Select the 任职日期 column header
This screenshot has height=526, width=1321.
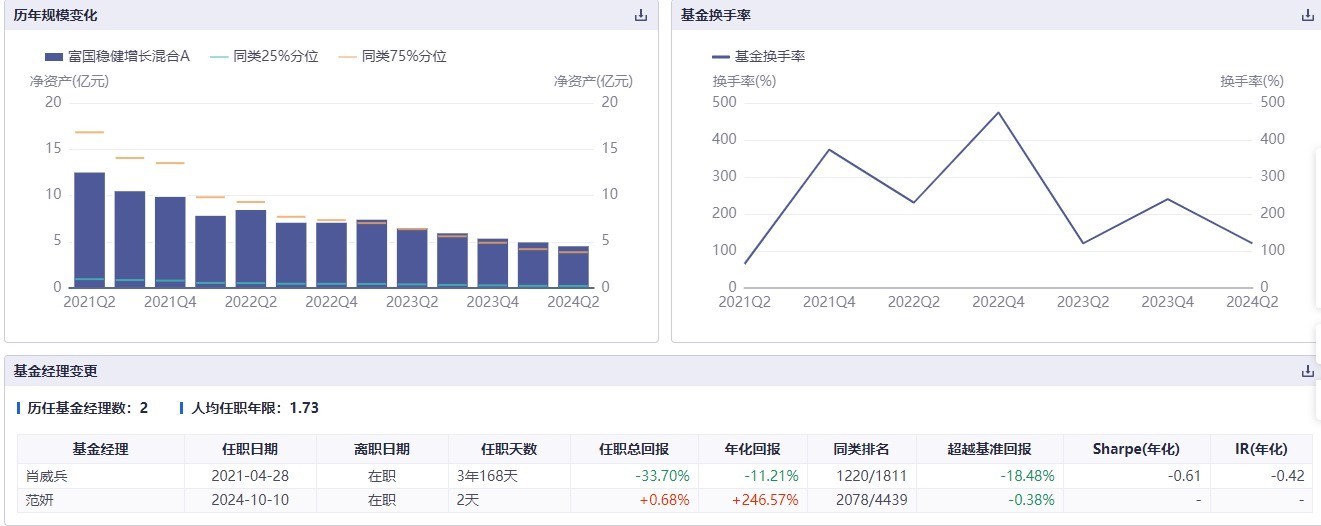click(x=249, y=449)
